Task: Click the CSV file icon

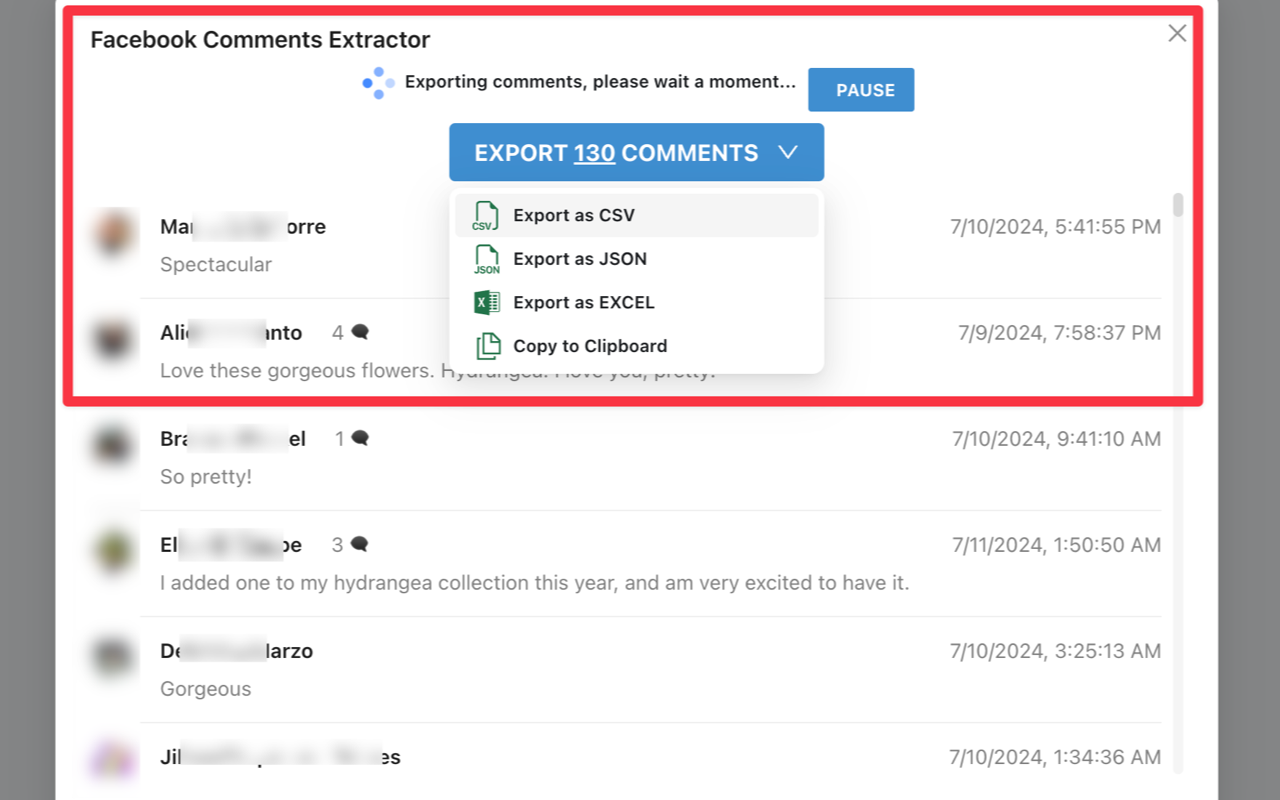Action: (486, 216)
